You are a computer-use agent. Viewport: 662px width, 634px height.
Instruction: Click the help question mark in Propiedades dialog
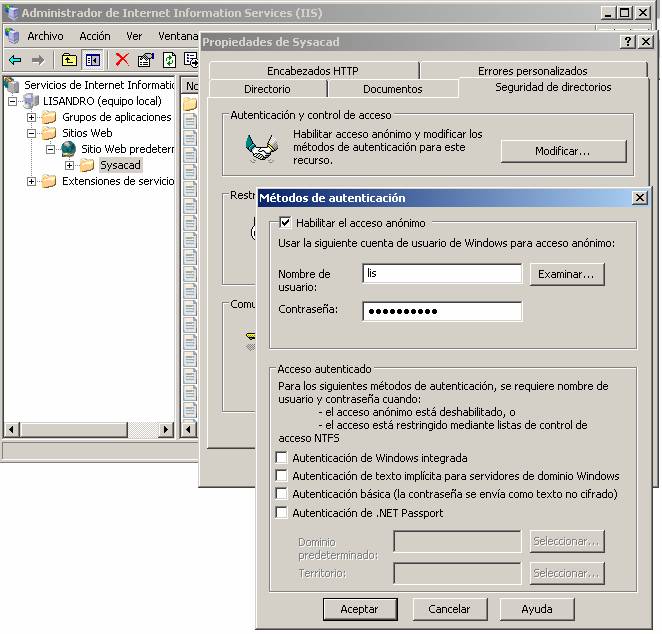tap(628, 42)
